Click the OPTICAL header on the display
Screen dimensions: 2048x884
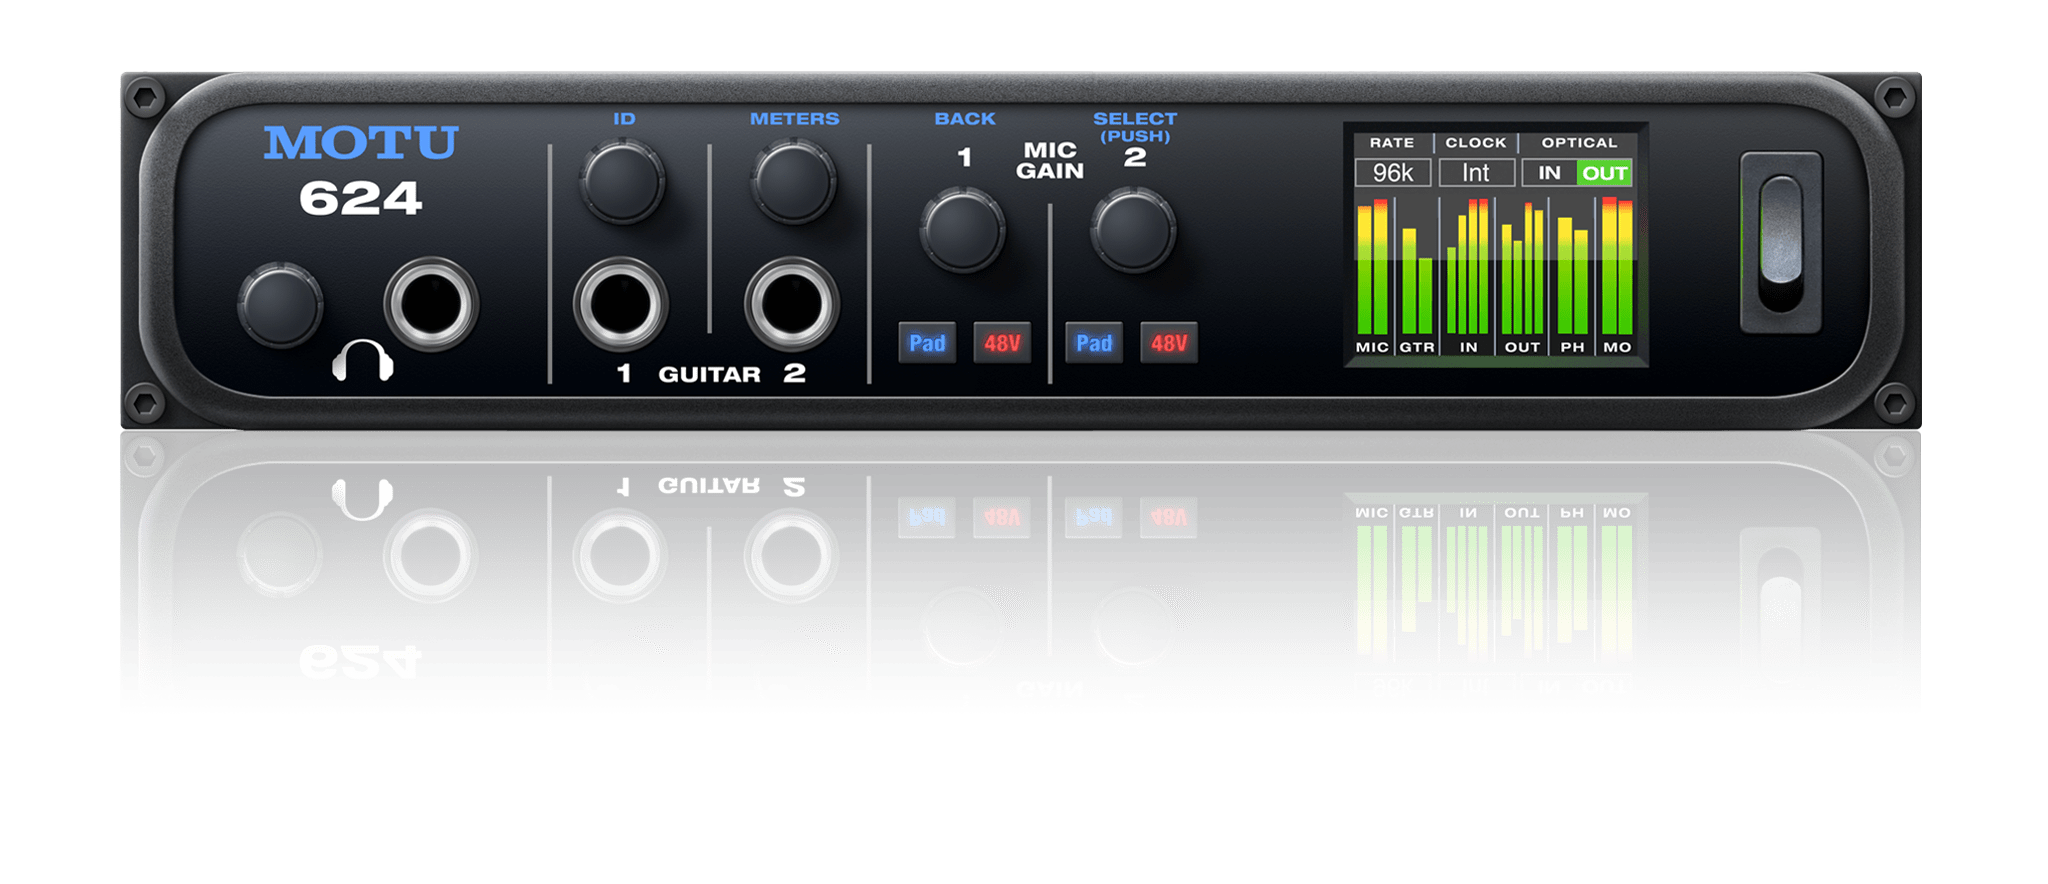[x=1579, y=143]
